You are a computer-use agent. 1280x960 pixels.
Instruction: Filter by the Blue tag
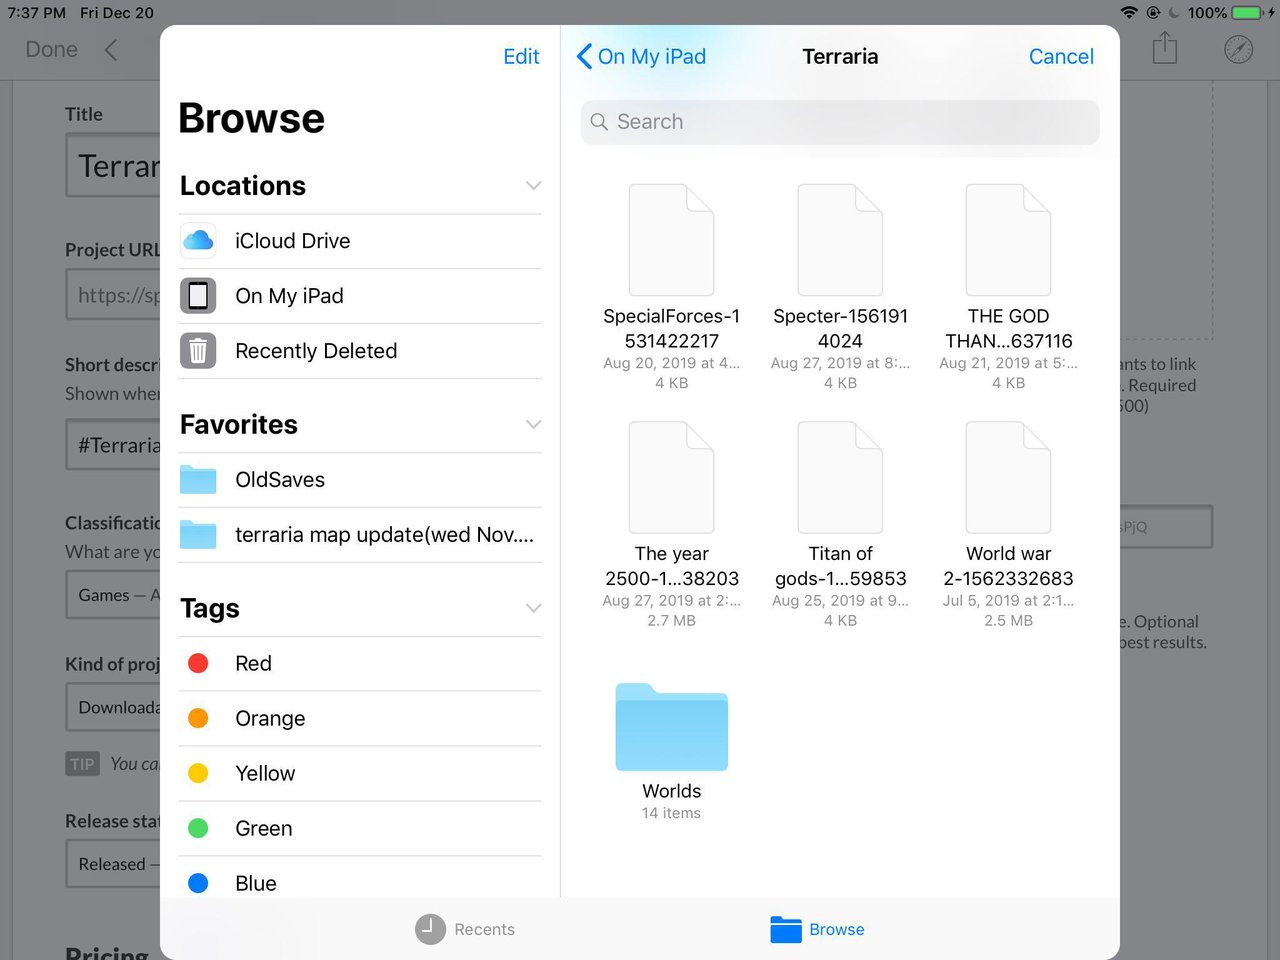[x=360, y=882]
